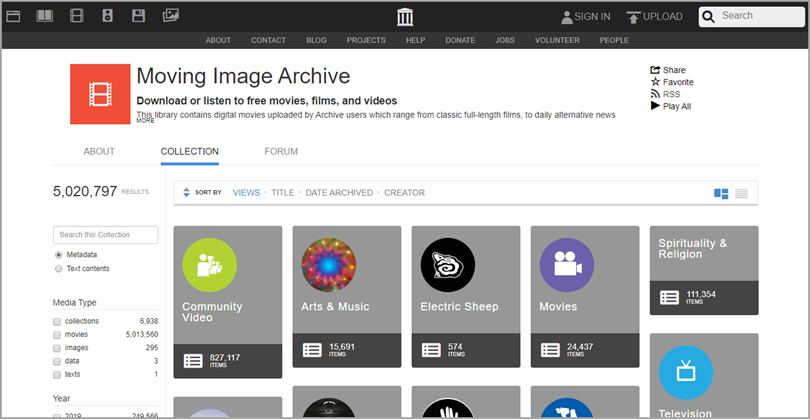Open the Arts & Music colorful thumbnail

pyautogui.click(x=329, y=265)
